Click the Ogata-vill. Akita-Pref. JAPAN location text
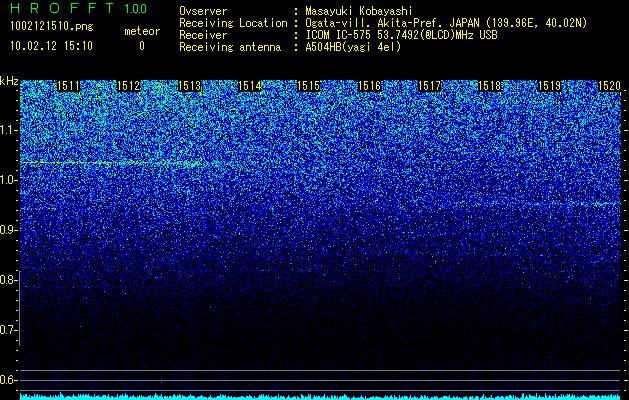Screen dimensions: 629x400 [x=446, y=23]
